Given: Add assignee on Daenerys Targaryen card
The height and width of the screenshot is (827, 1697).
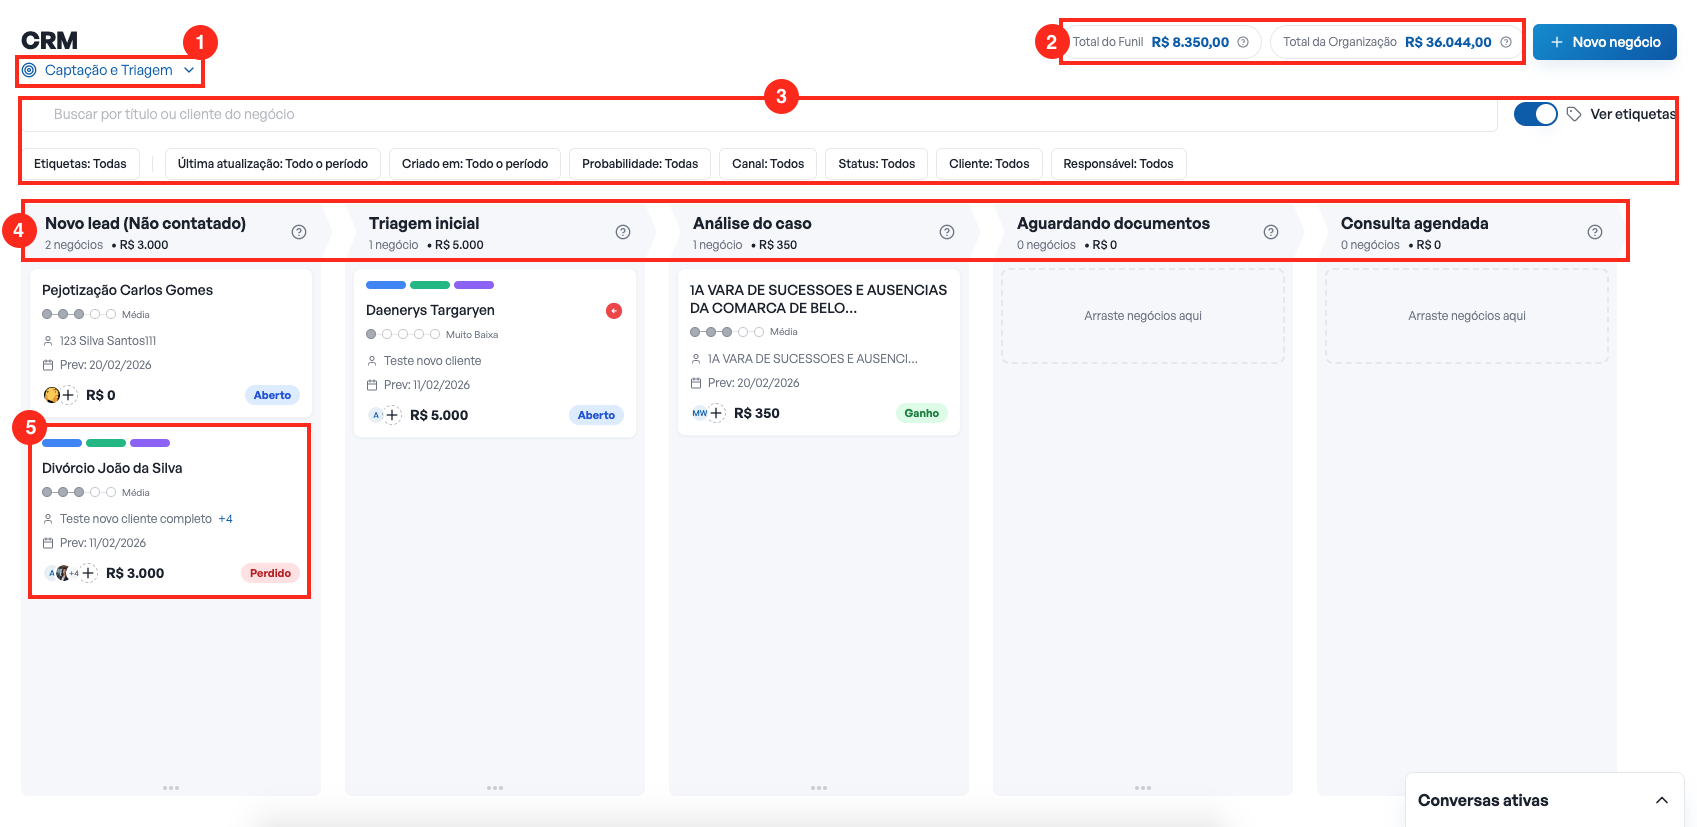Looking at the screenshot, I should click(392, 415).
